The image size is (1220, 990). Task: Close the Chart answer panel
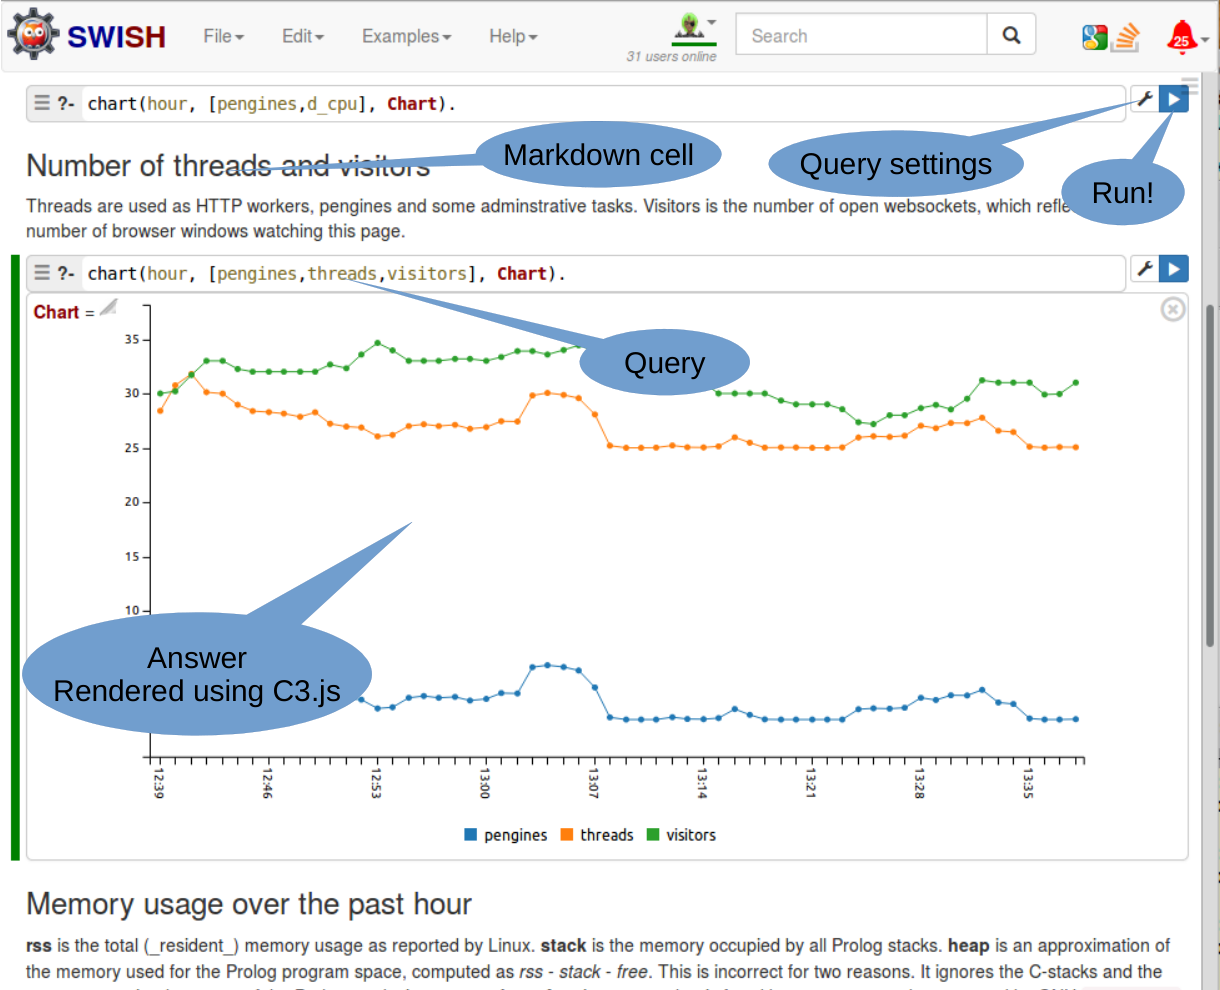pyautogui.click(x=1173, y=309)
